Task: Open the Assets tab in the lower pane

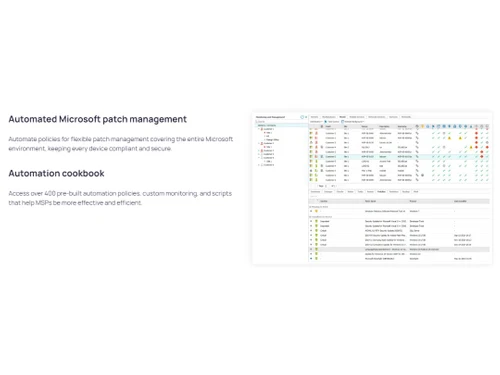Action: [370, 192]
